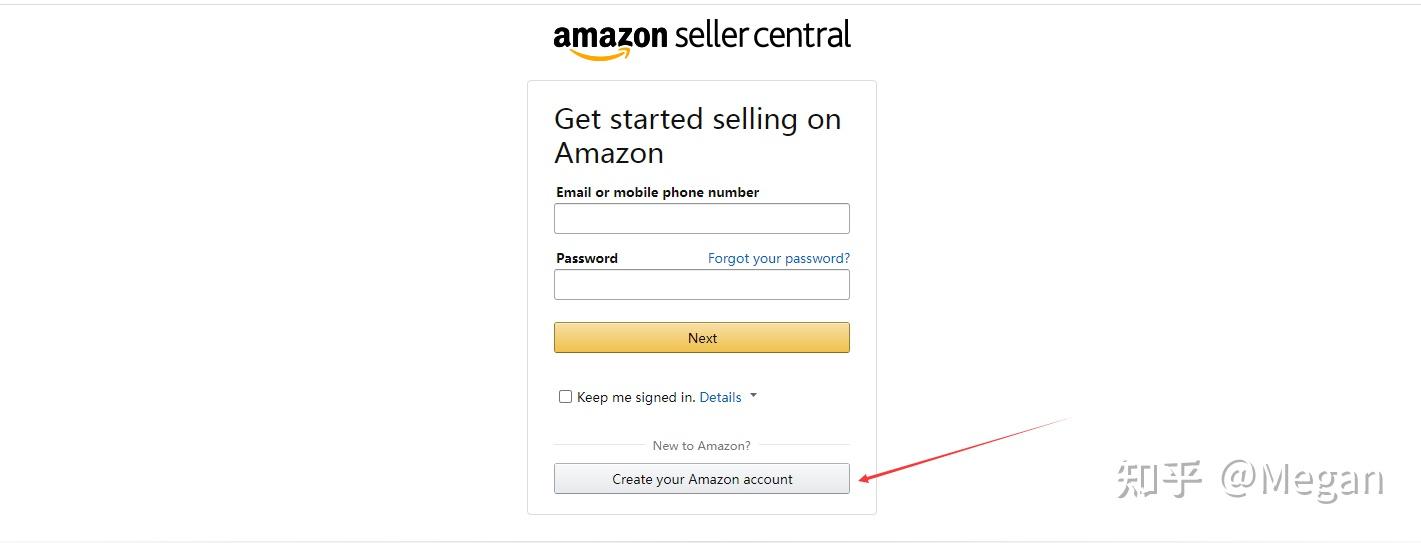The height and width of the screenshot is (543, 1421).
Task: Click the 'New to Amazon?' divider text
Action: pos(701,446)
